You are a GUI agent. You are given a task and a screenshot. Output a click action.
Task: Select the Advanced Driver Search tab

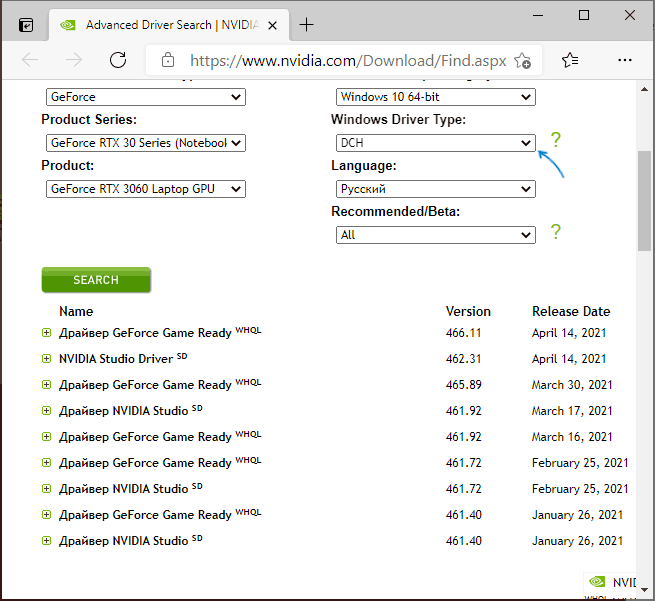167,25
